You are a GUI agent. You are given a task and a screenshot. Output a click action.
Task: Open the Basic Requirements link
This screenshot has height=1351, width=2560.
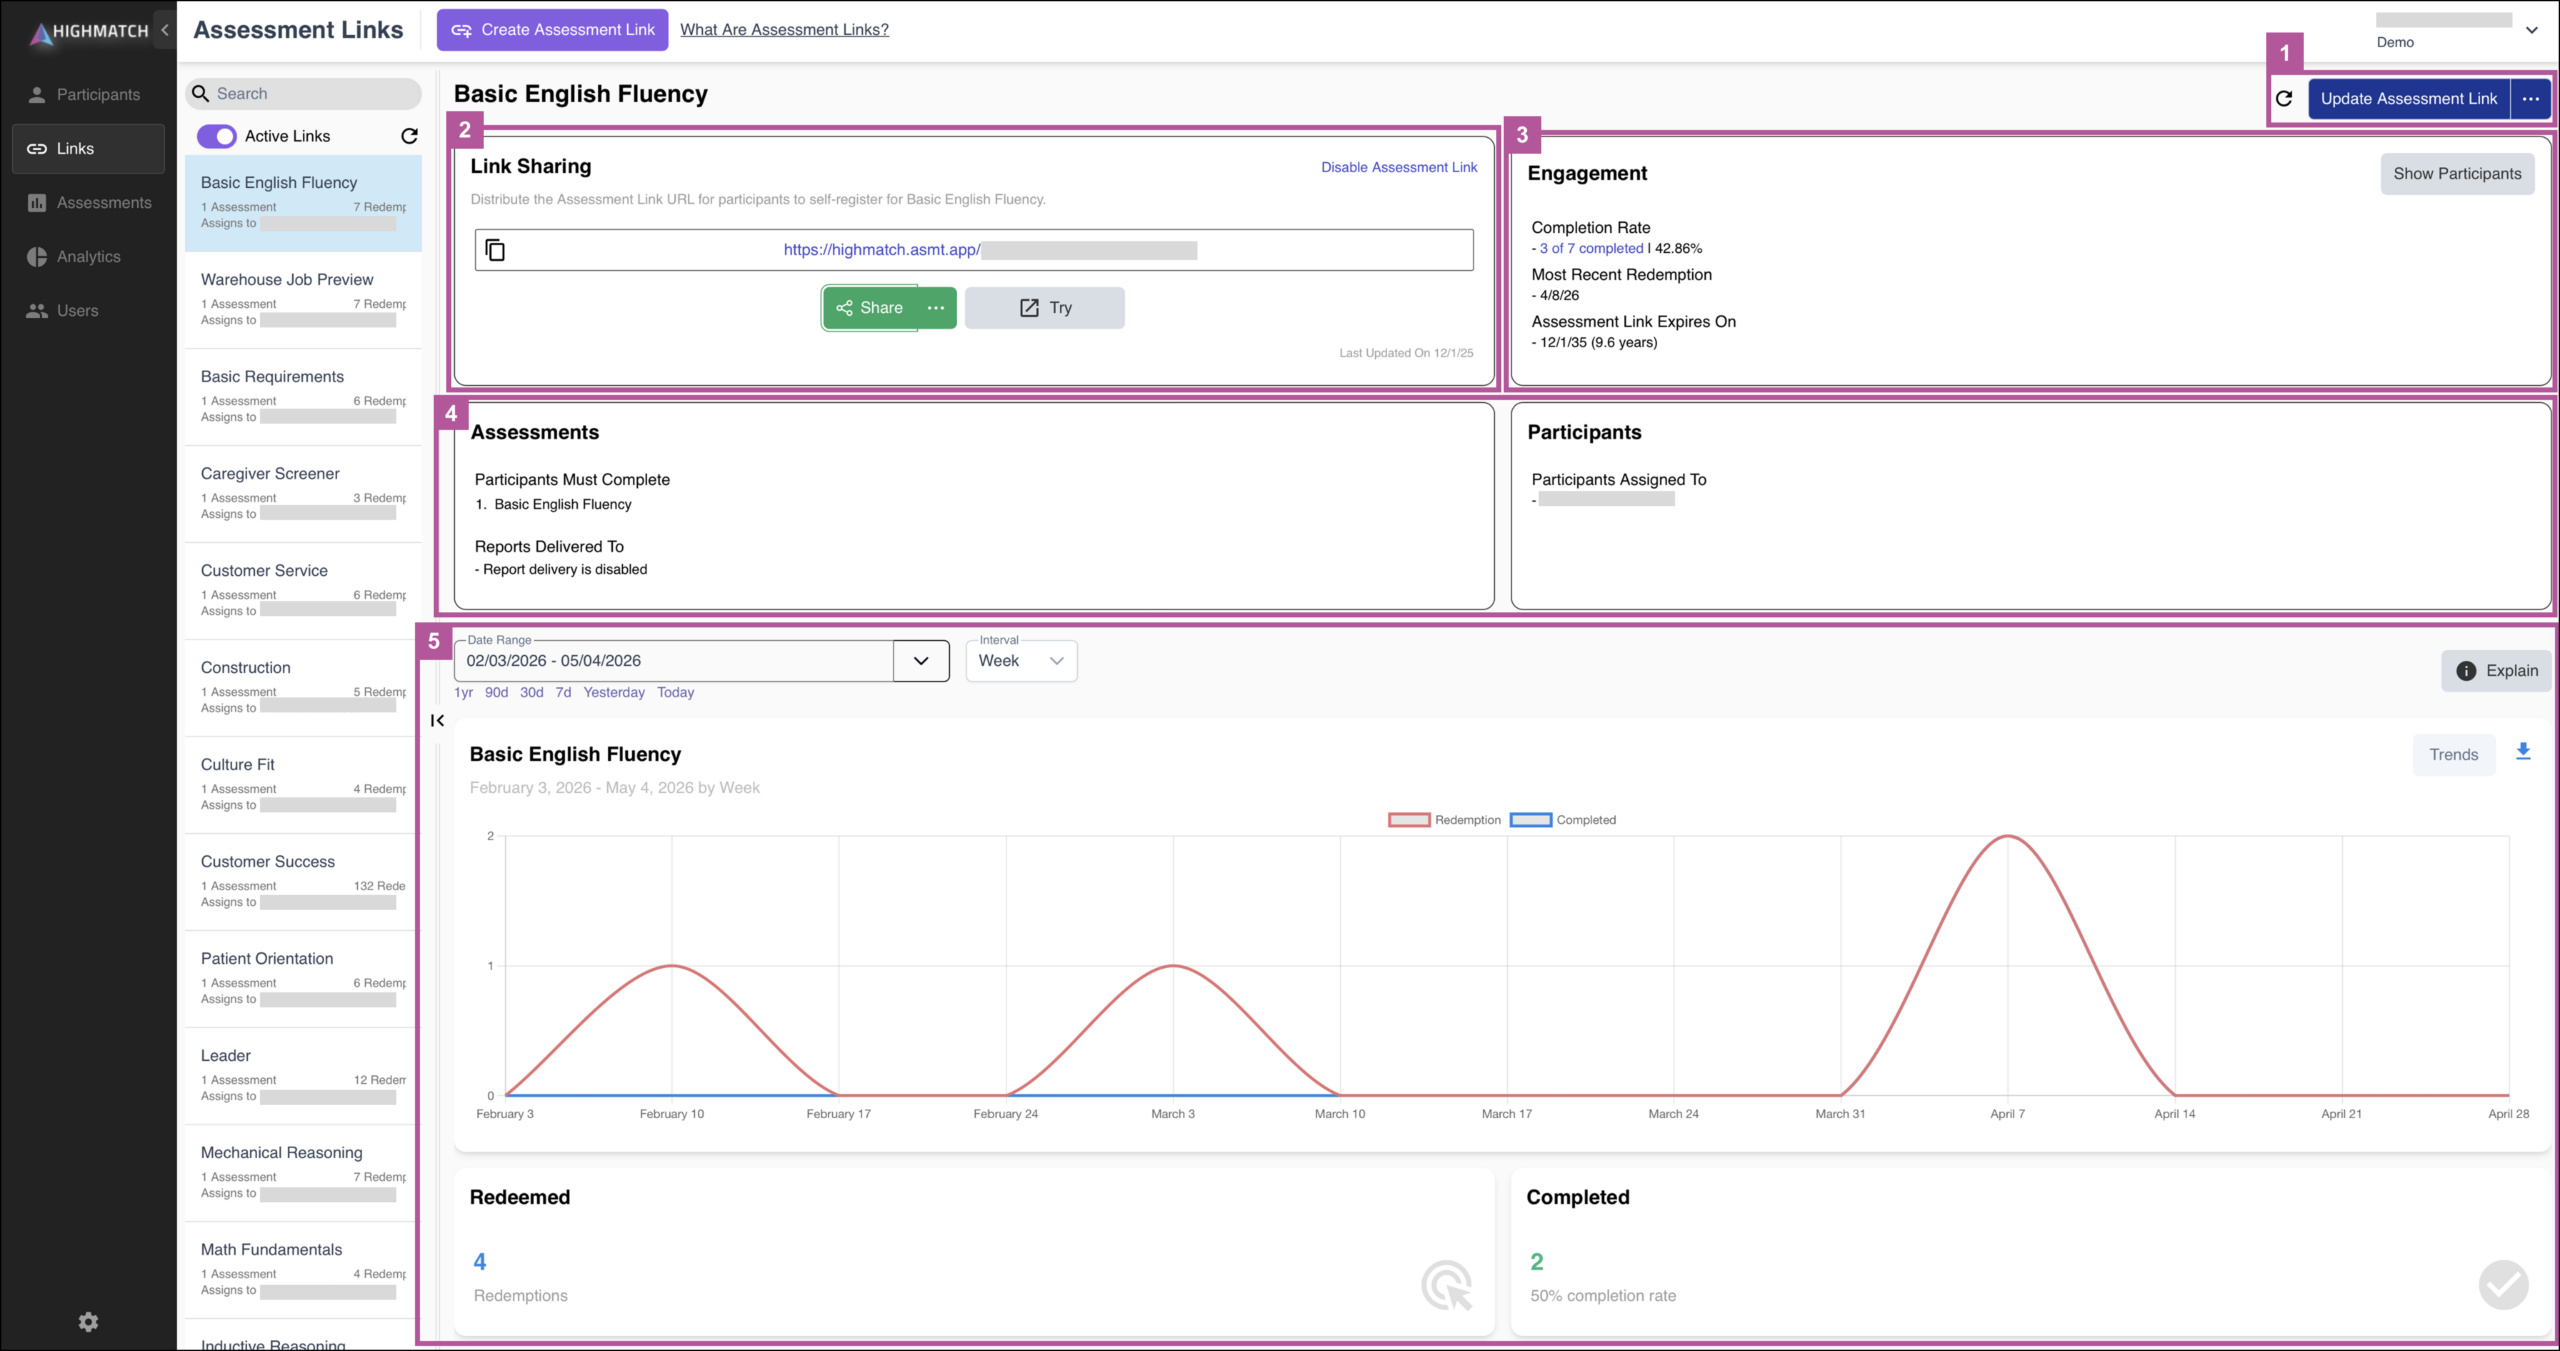click(x=304, y=397)
